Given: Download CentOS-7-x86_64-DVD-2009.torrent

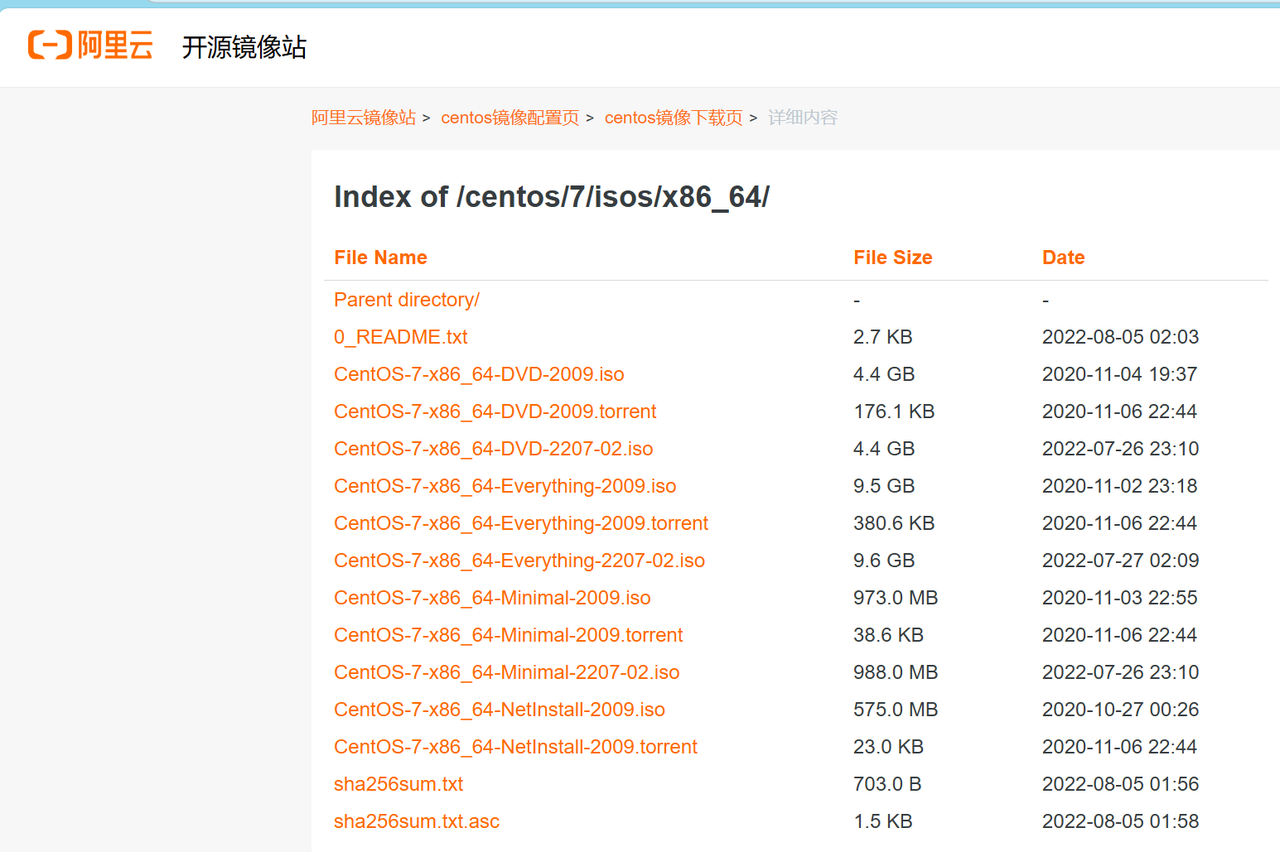Looking at the screenshot, I should [495, 411].
